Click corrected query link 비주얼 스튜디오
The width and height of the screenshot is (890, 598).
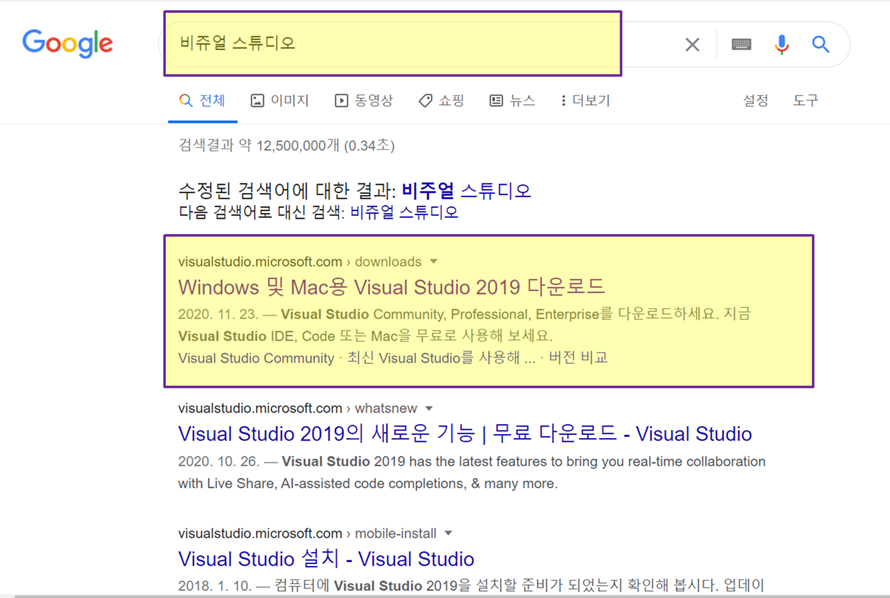tap(466, 191)
